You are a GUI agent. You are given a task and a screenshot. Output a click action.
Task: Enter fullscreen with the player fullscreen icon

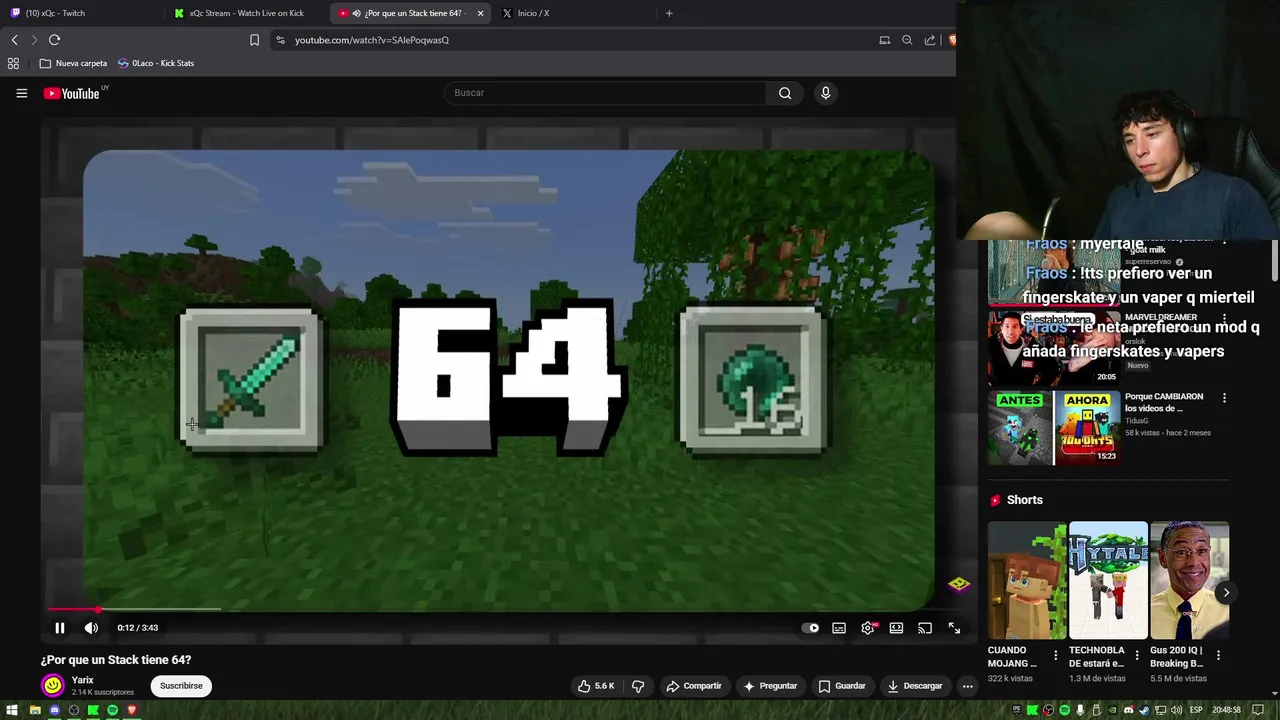(954, 628)
